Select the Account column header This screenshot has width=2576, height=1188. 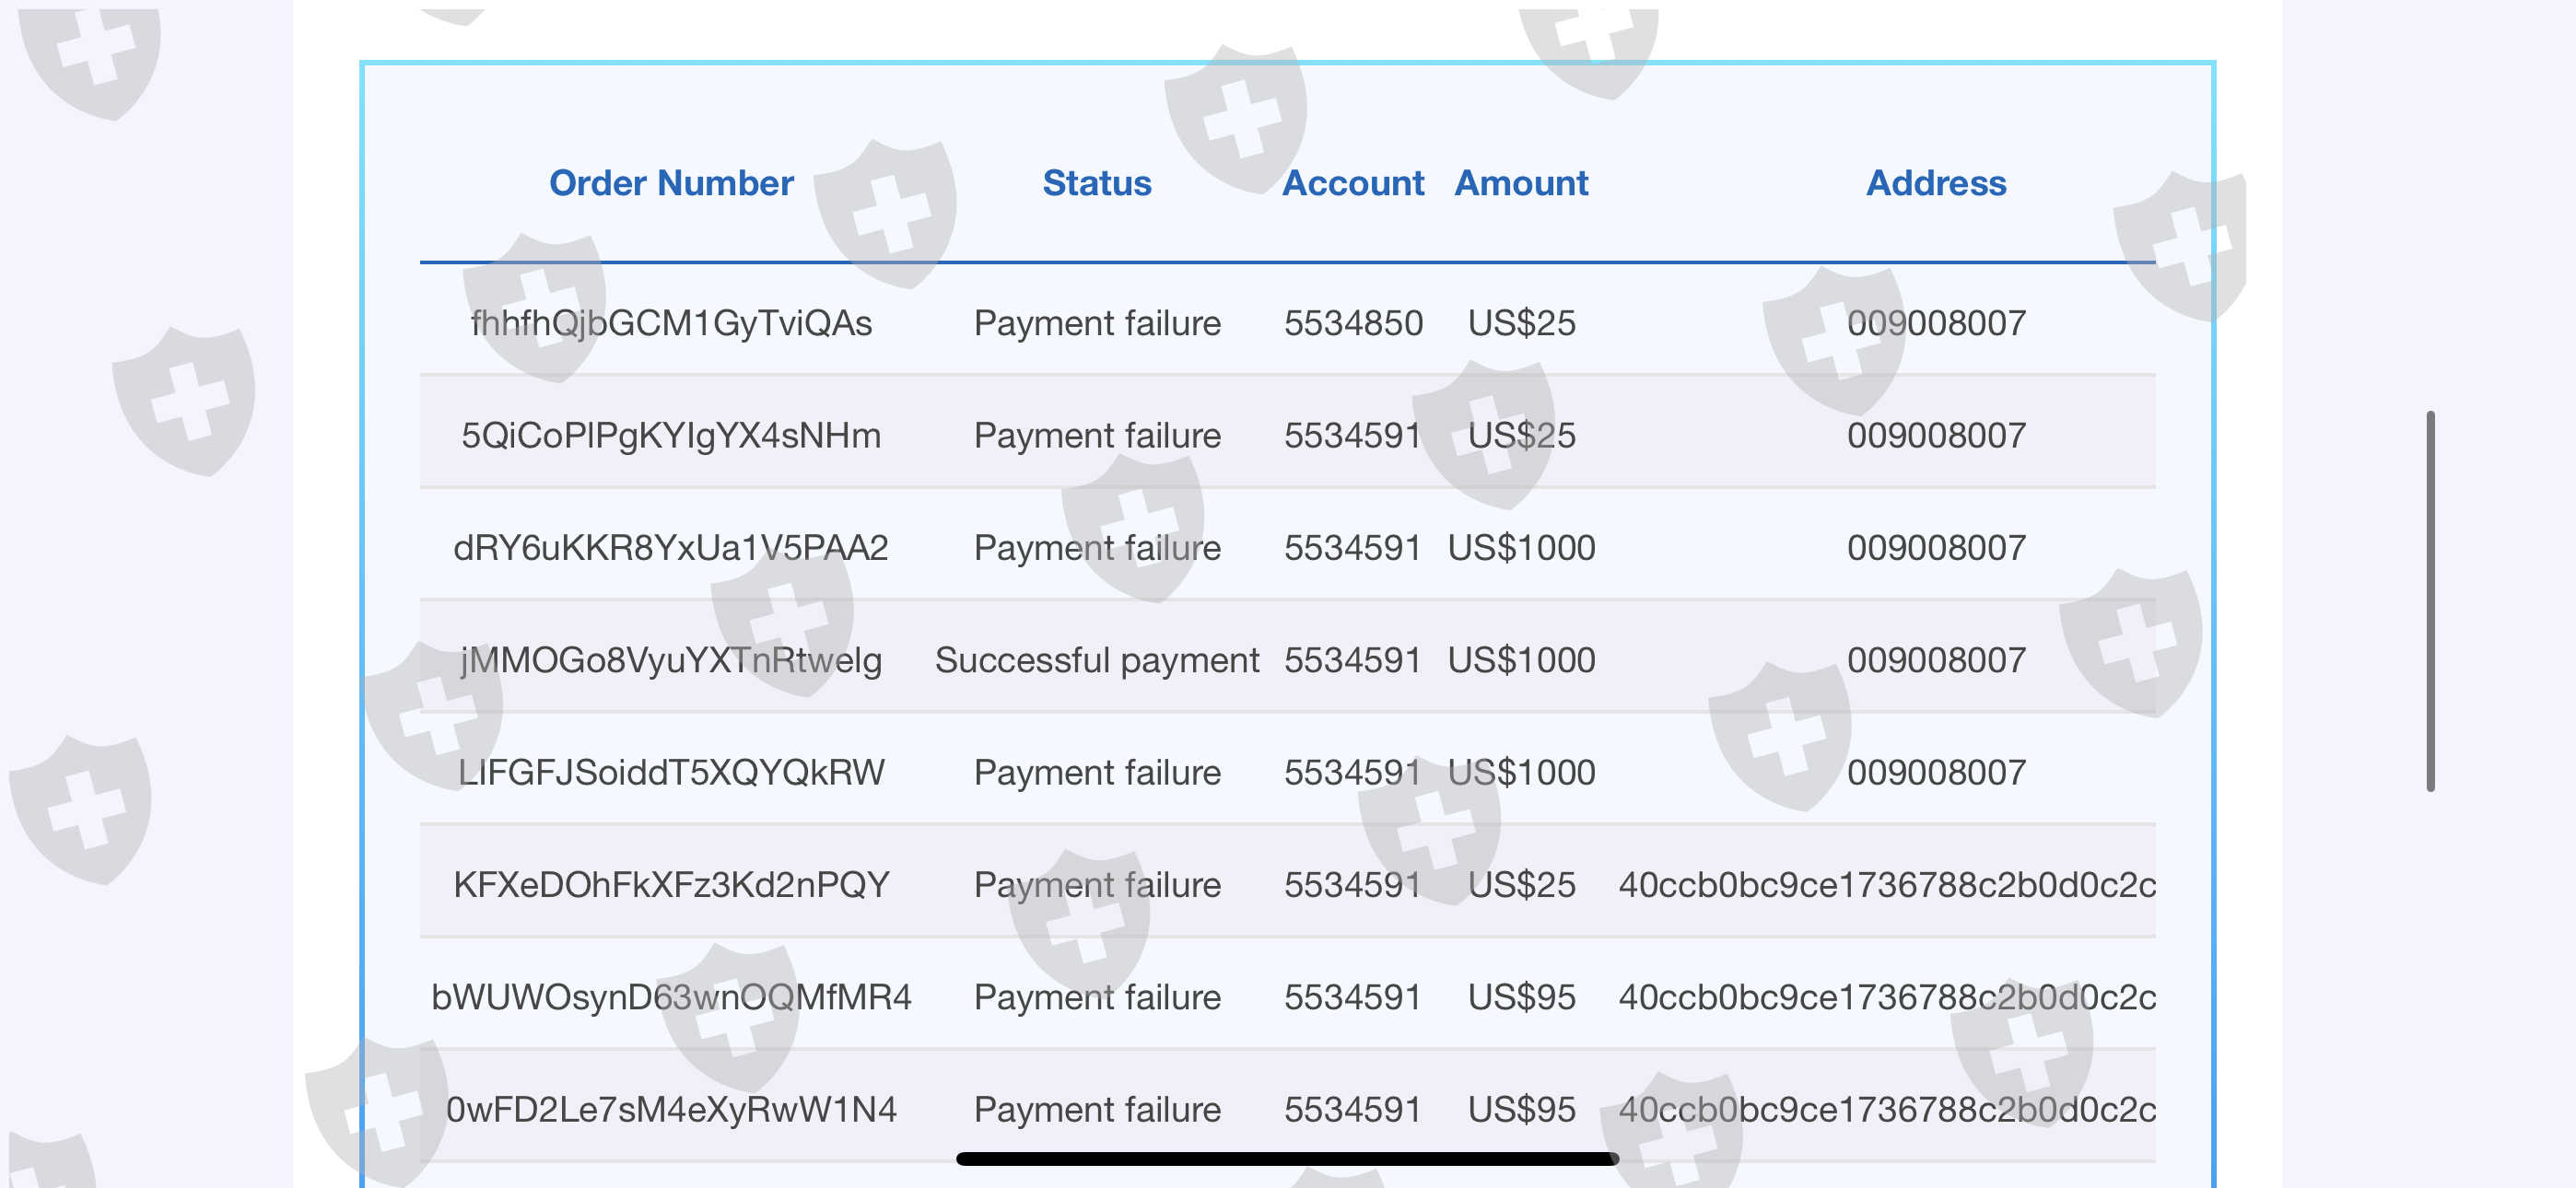pos(1352,183)
